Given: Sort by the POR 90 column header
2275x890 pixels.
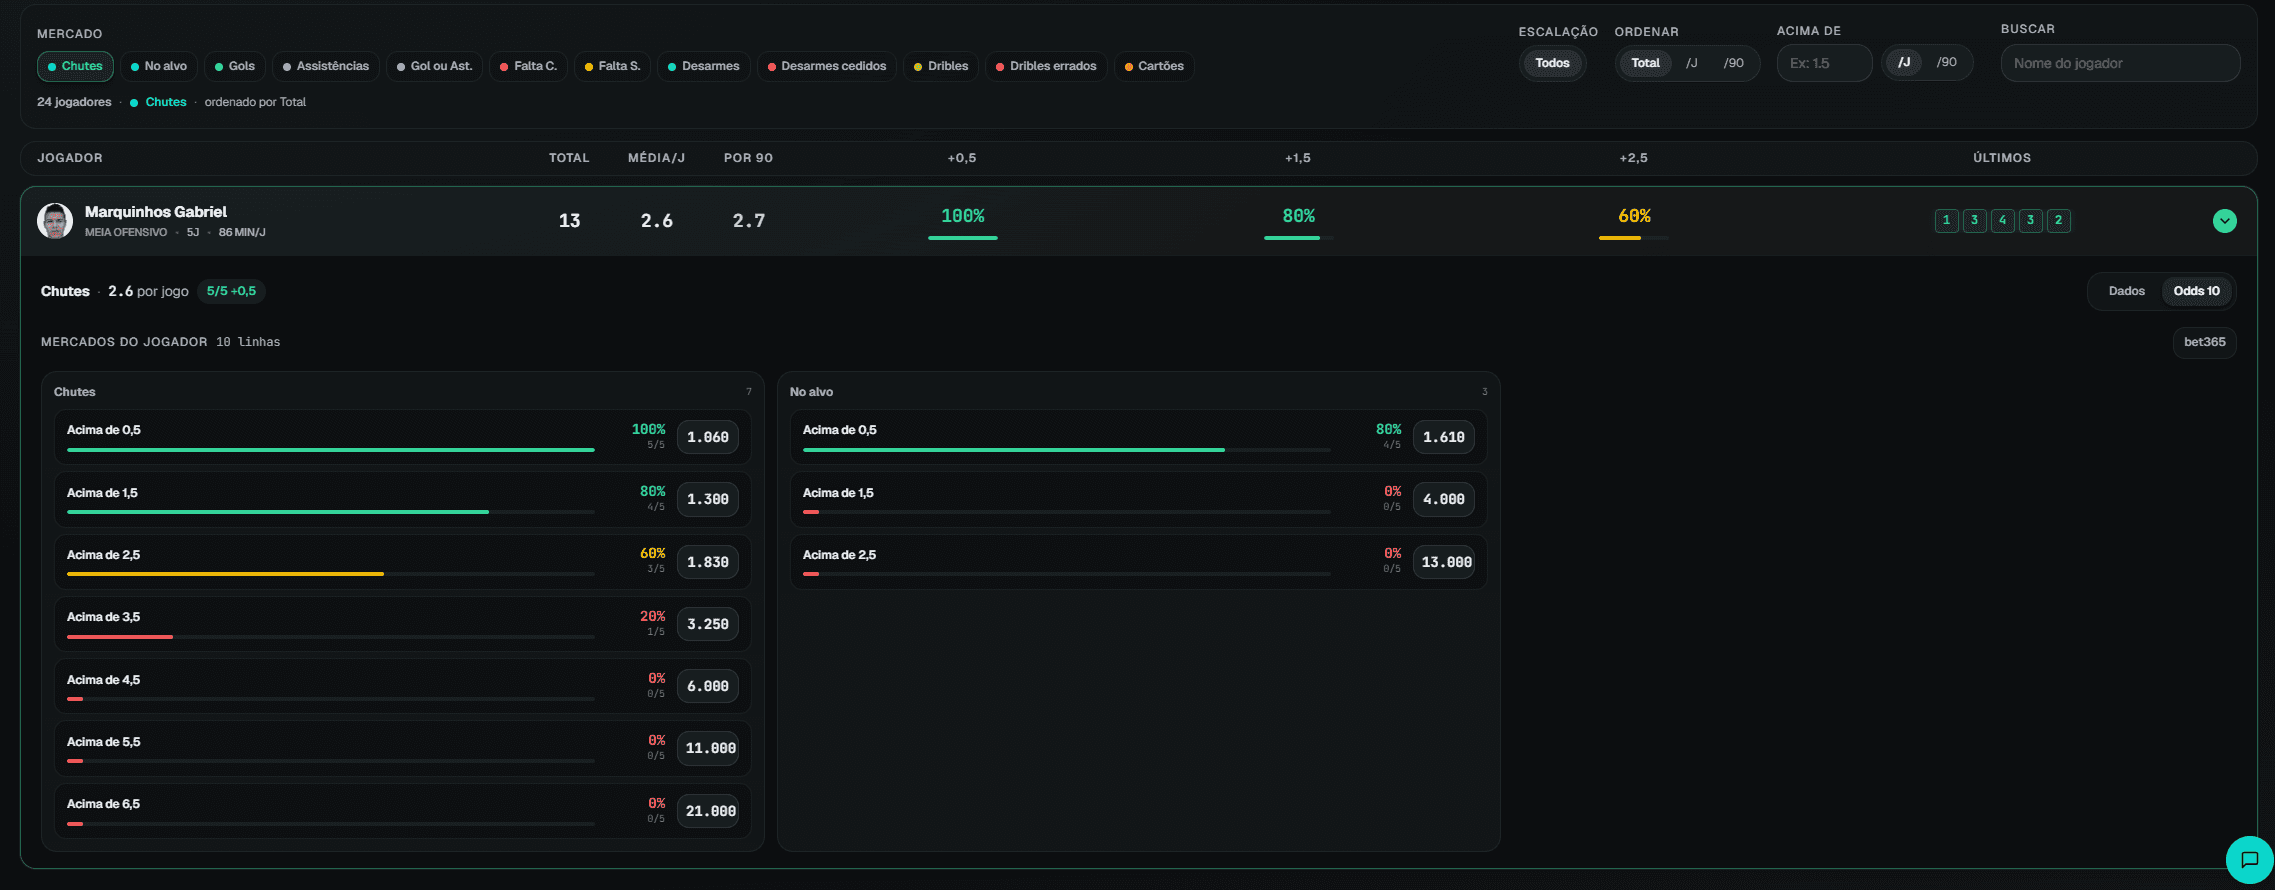Looking at the screenshot, I should pos(748,158).
